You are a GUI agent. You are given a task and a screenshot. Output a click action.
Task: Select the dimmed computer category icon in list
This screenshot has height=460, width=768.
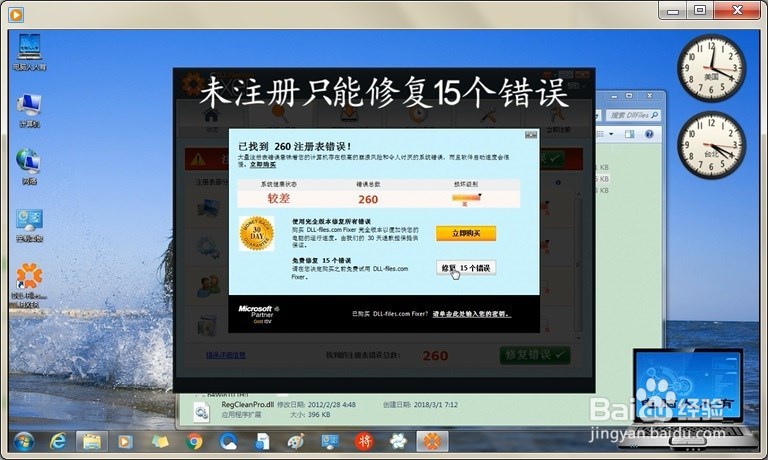(x=209, y=207)
